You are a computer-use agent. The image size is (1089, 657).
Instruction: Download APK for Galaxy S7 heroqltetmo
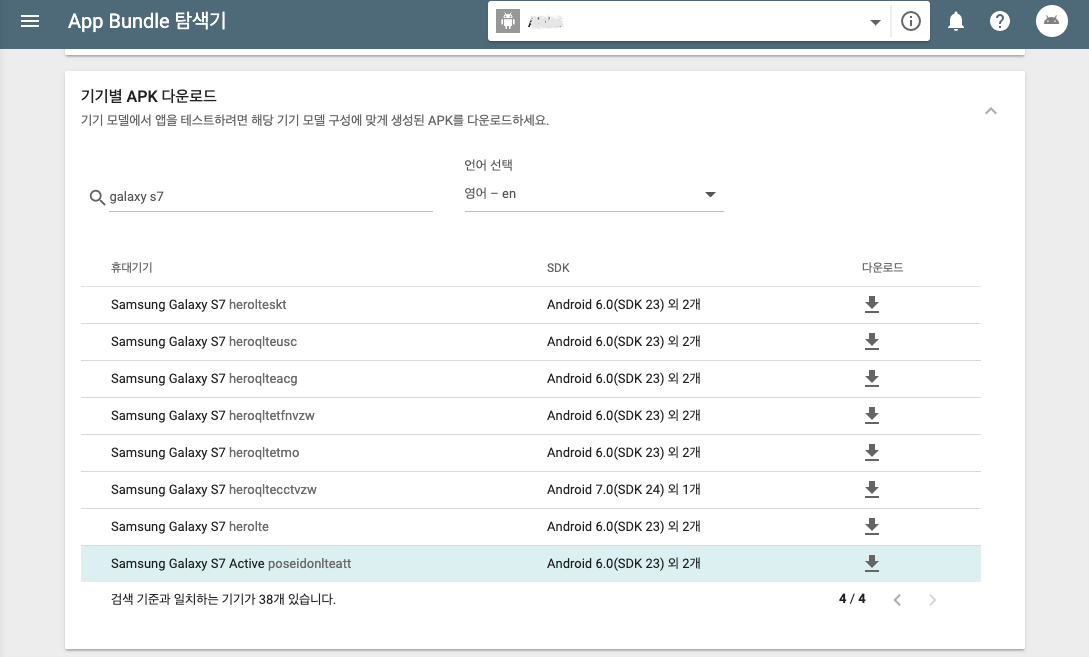click(x=872, y=452)
